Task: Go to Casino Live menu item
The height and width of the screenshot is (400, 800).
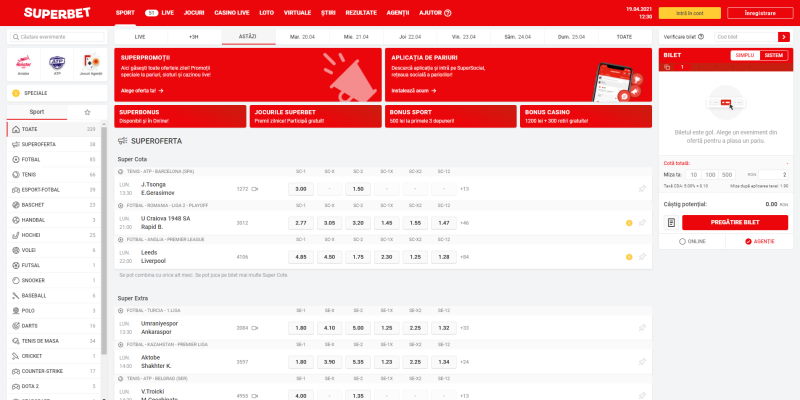Action: (x=232, y=13)
